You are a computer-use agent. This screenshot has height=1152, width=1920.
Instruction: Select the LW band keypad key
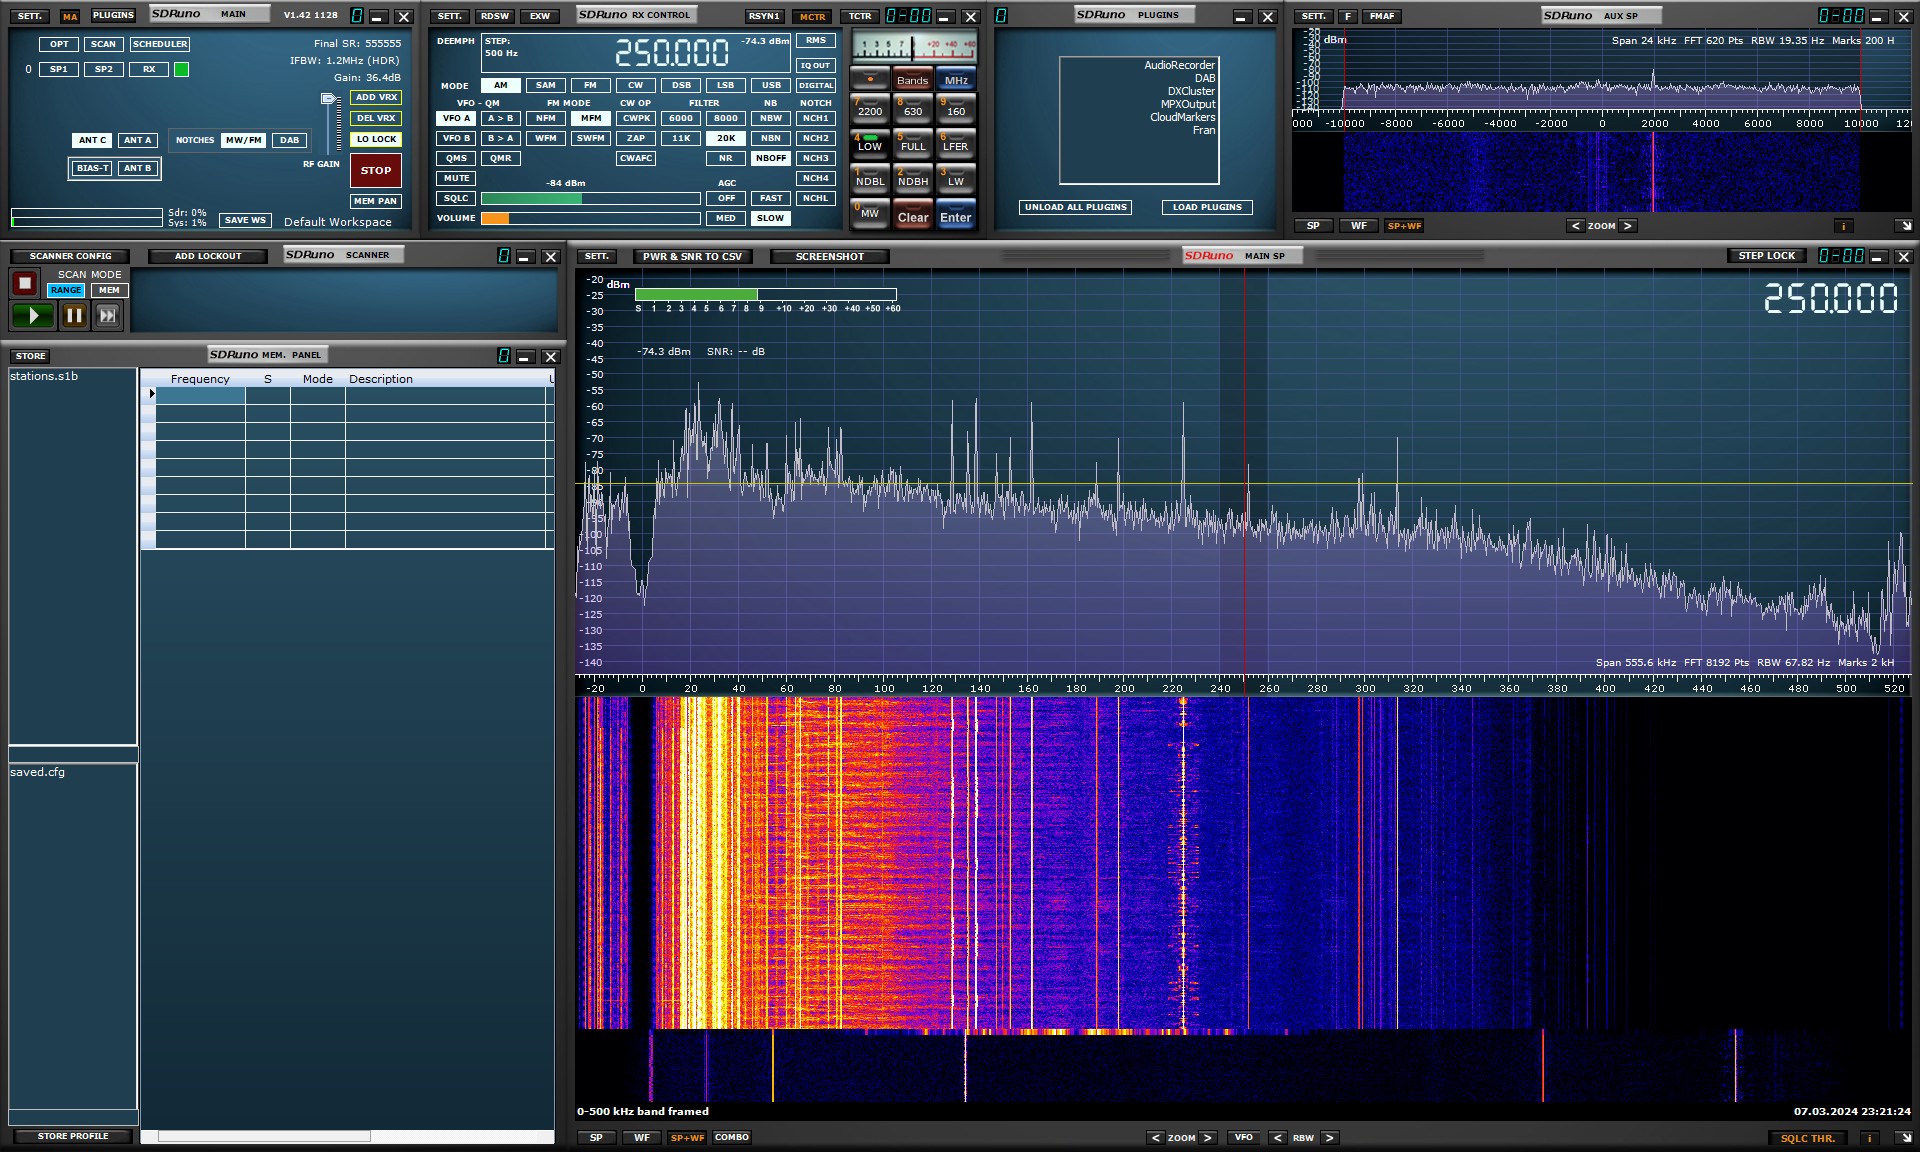pyautogui.click(x=956, y=179)
